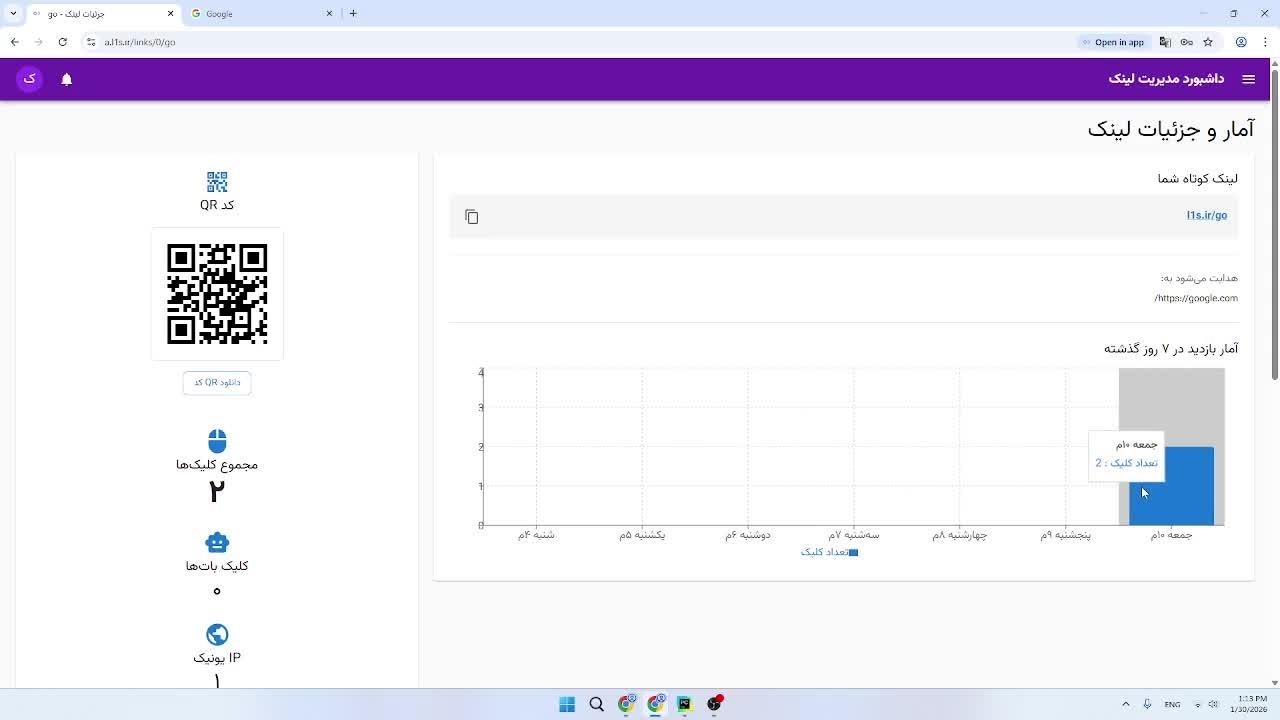Open the l1s.ir/go short link

coord(1206,215)
